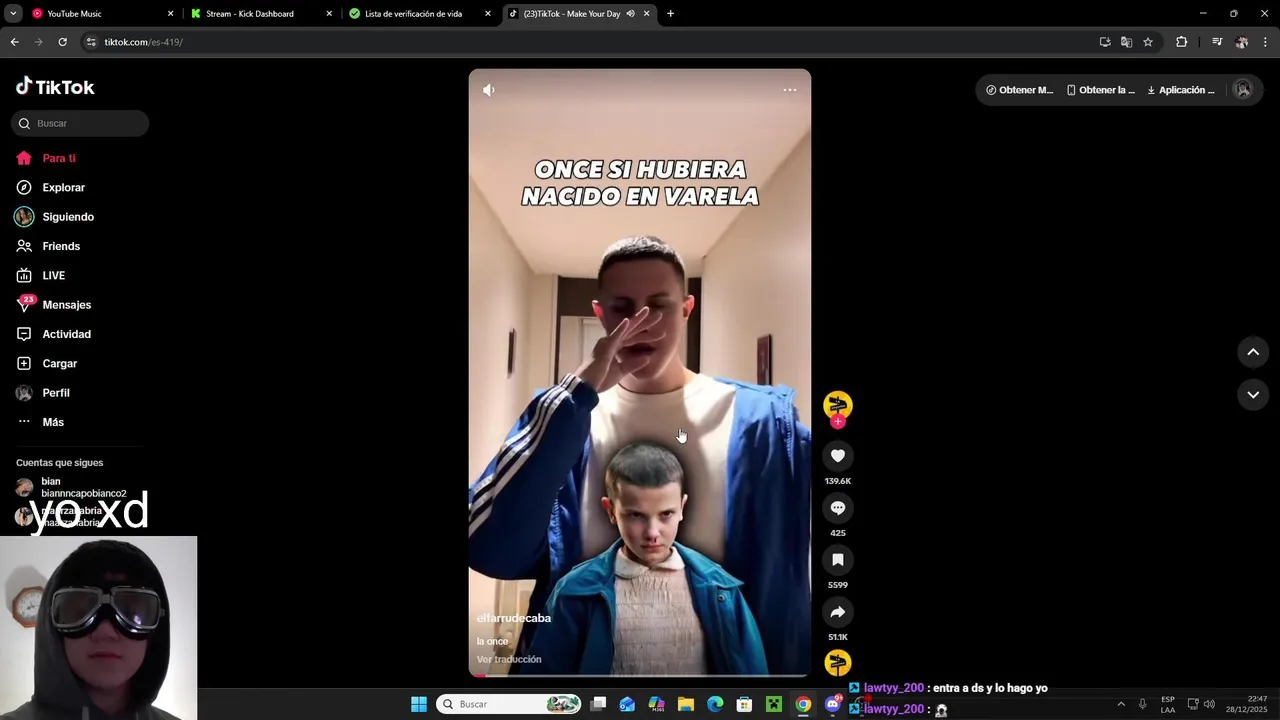Image resolution: width=1280 pixels, height=720 pixels.
Task: Translate this page with Chrome icon
Action: (x=1126, y=42)
